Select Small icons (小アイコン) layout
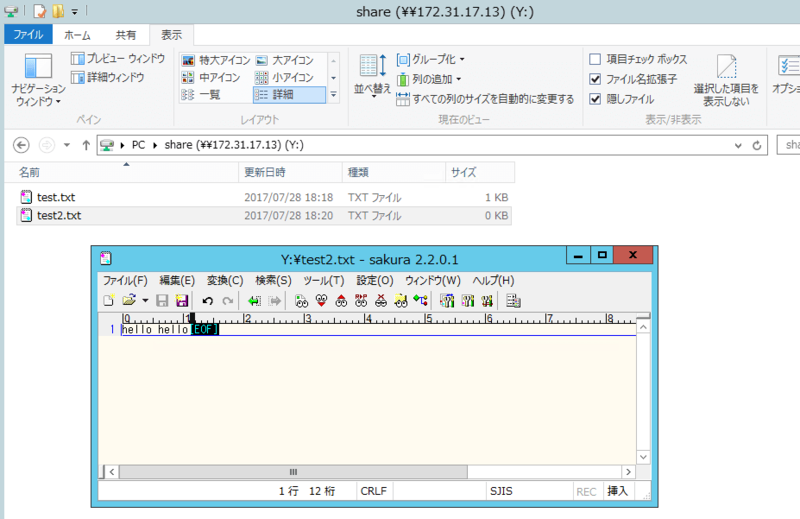This screenshot has width=800, height=519. 284,78
